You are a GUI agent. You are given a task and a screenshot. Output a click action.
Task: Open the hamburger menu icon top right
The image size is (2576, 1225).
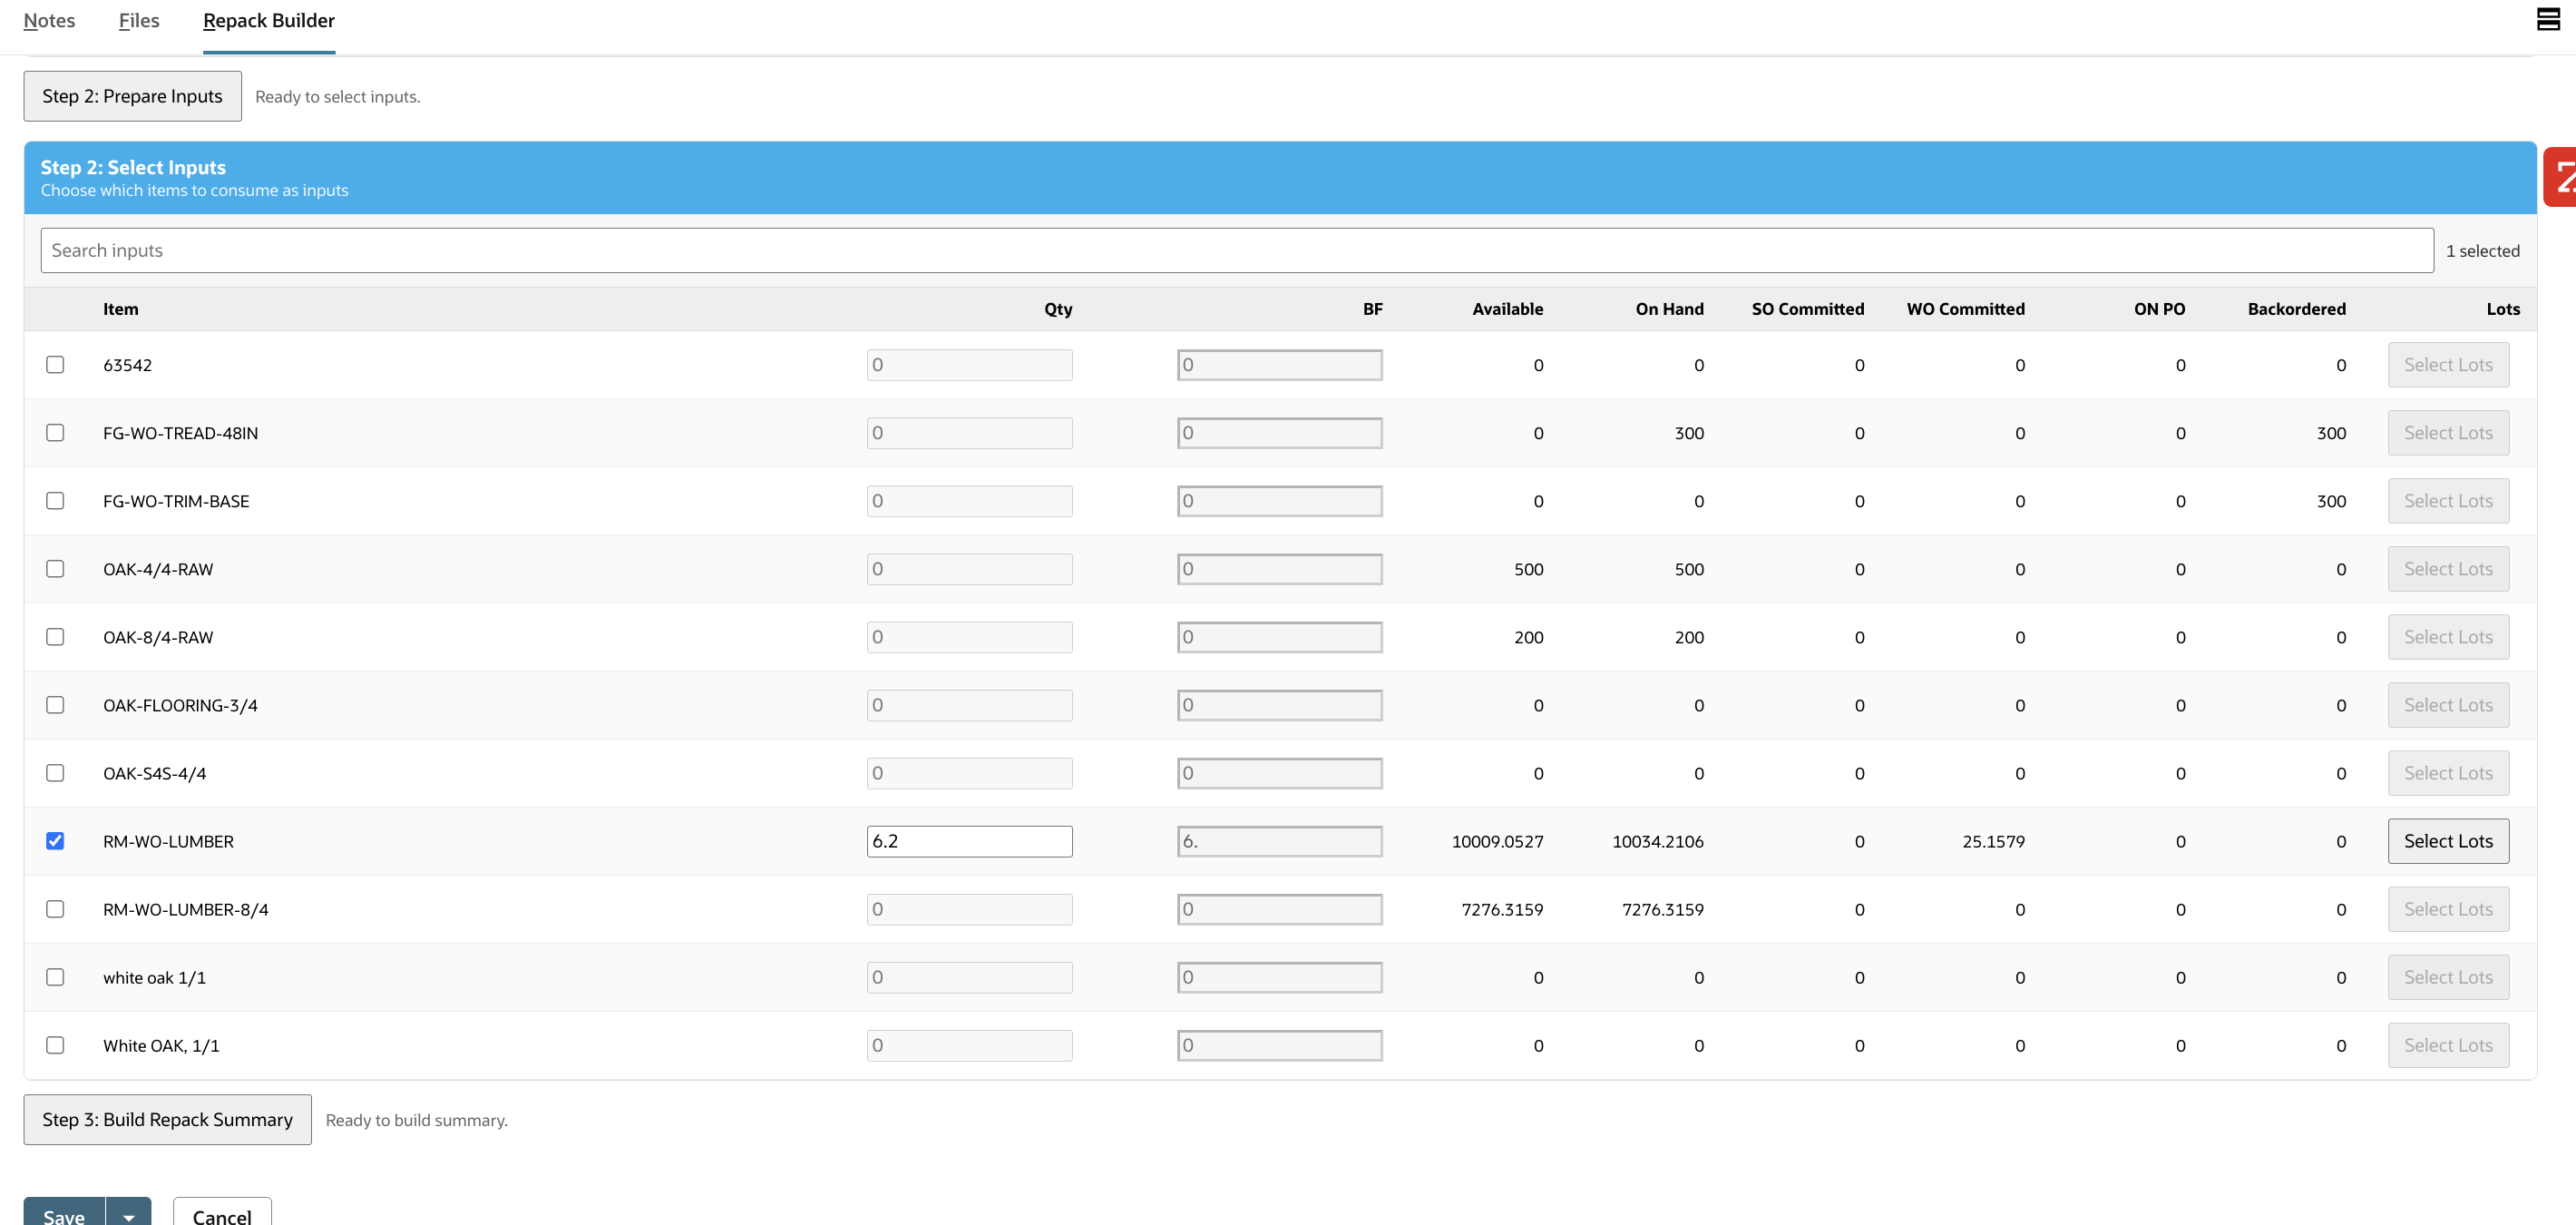[2547, 20]
